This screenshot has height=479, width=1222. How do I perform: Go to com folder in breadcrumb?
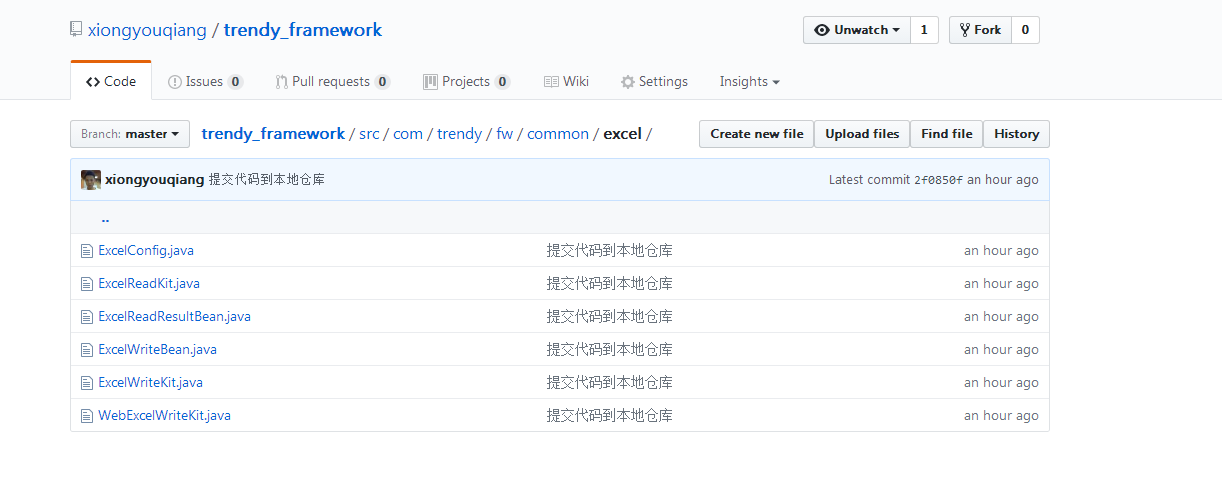pyautogui.click(x=408, y=134)
